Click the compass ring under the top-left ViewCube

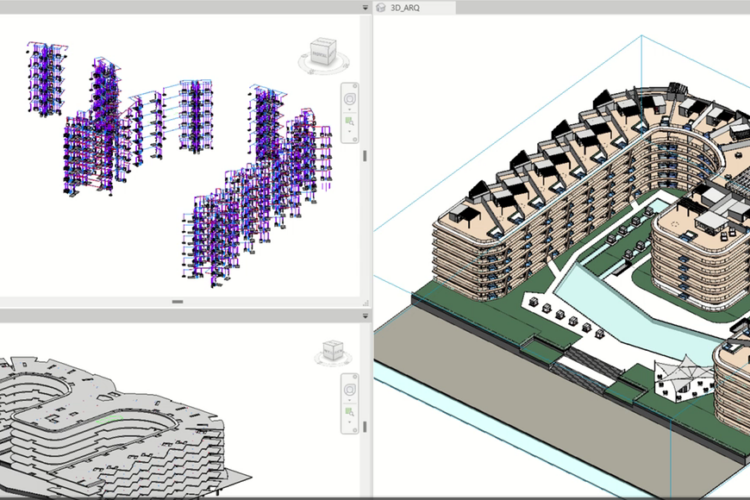[x=322, y=68]
